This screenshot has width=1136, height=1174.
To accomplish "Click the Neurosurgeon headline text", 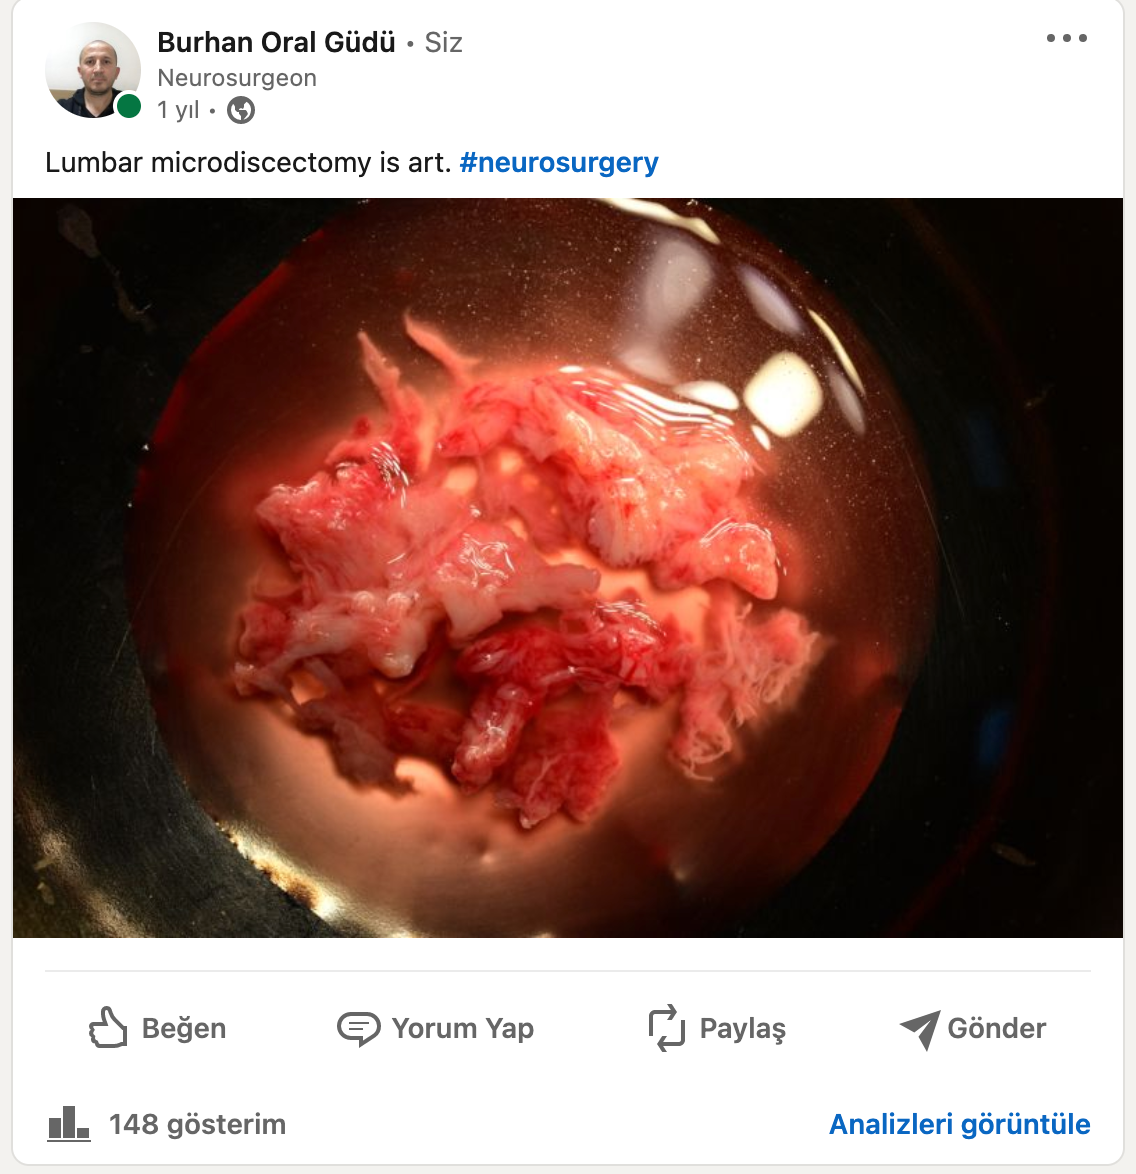I will 237,78.
